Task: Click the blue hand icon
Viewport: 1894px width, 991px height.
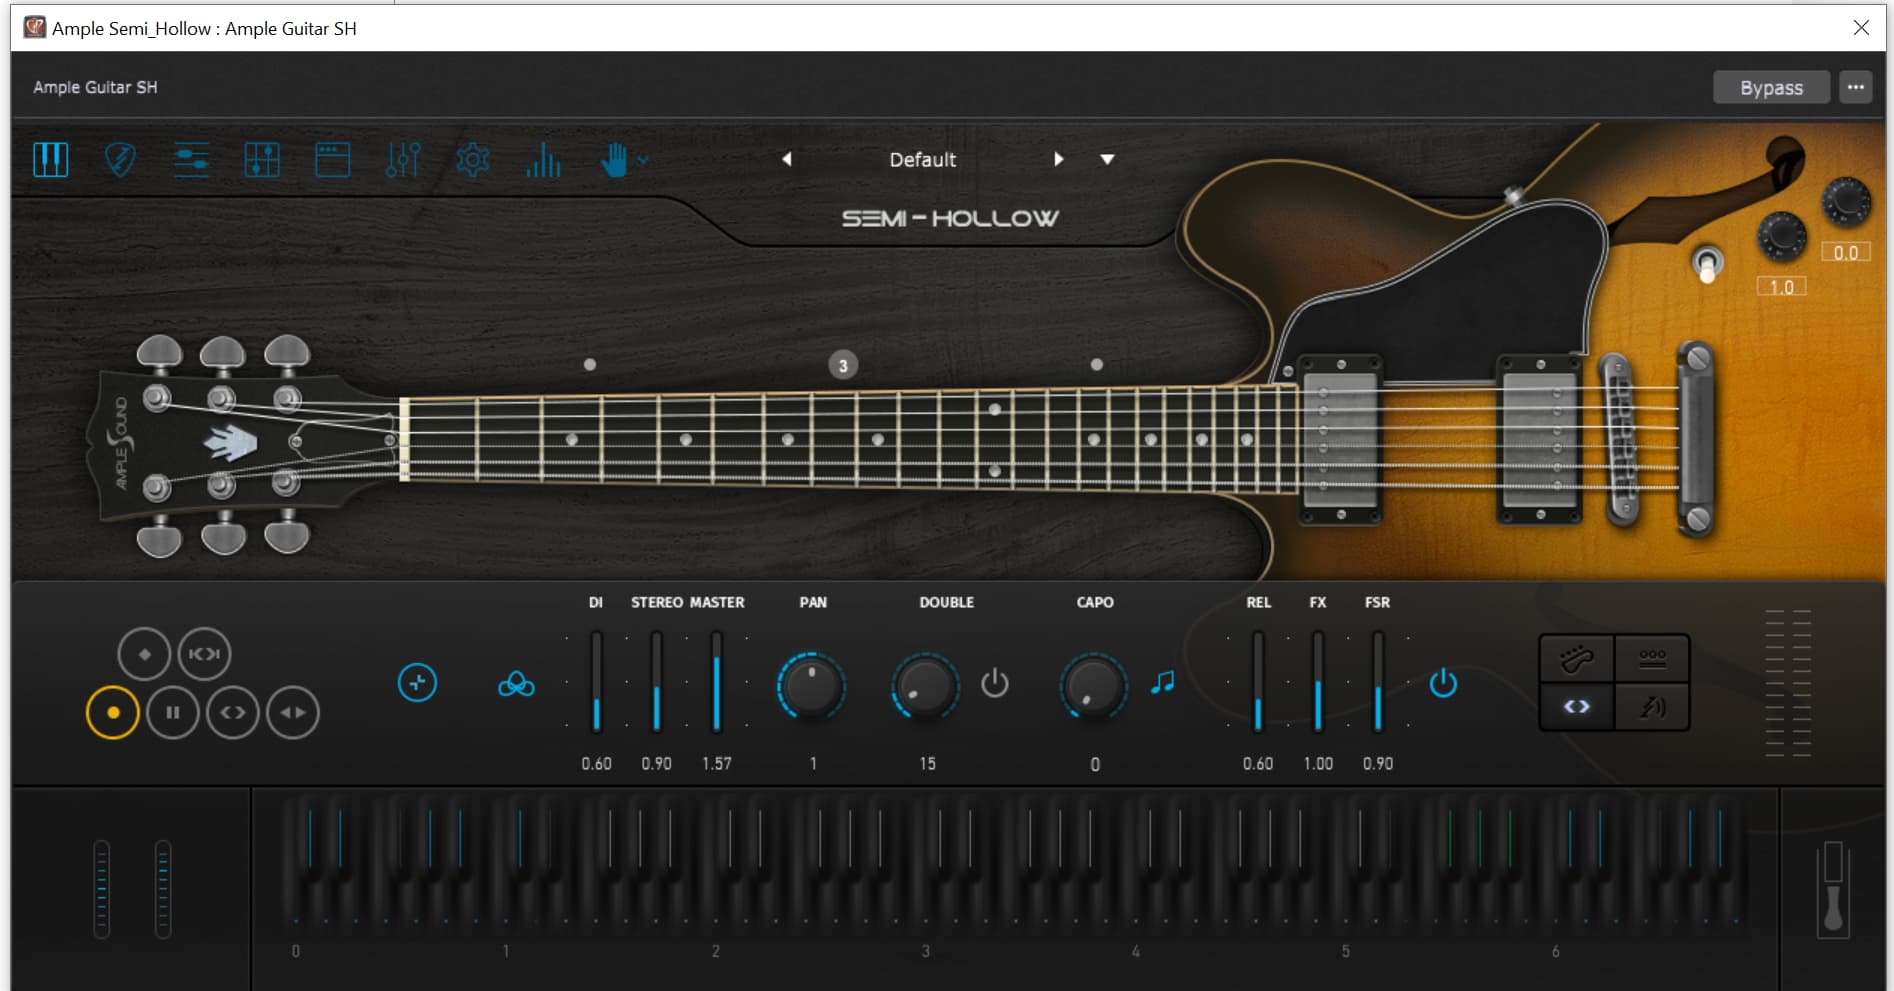Action: 614,160
